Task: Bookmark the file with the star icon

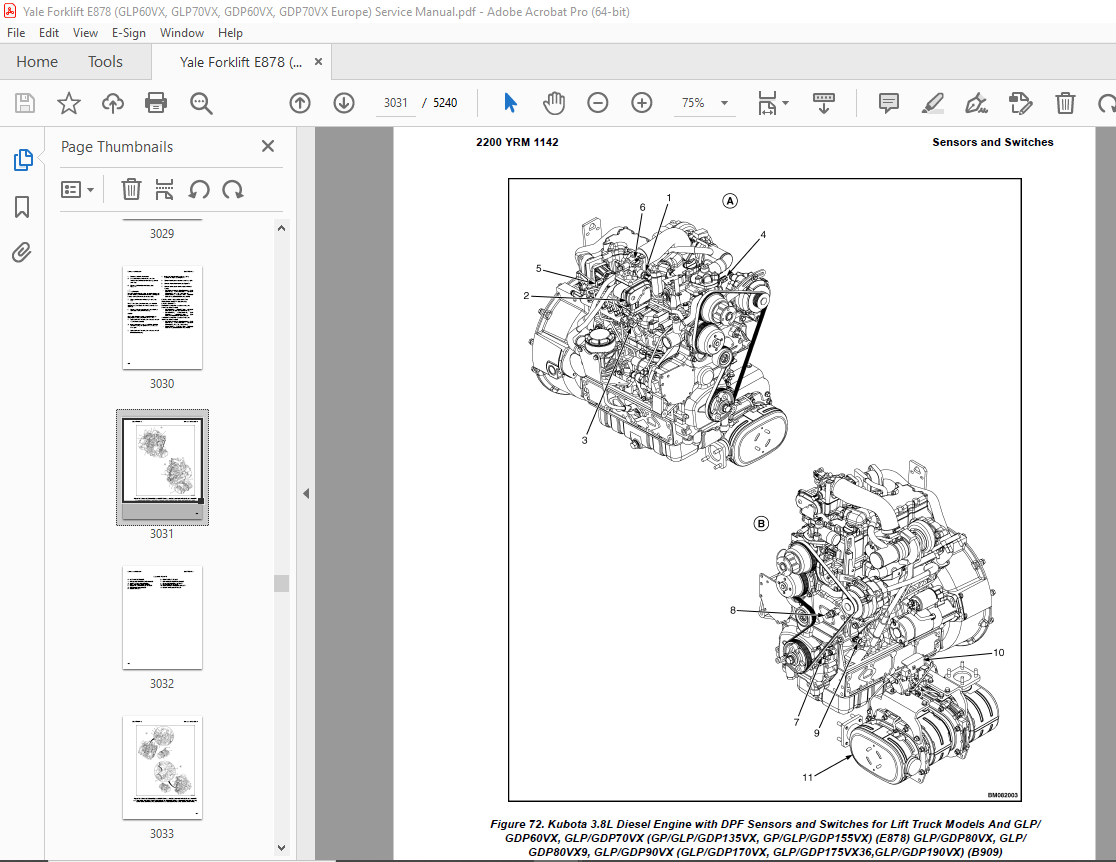Action: 69,103
